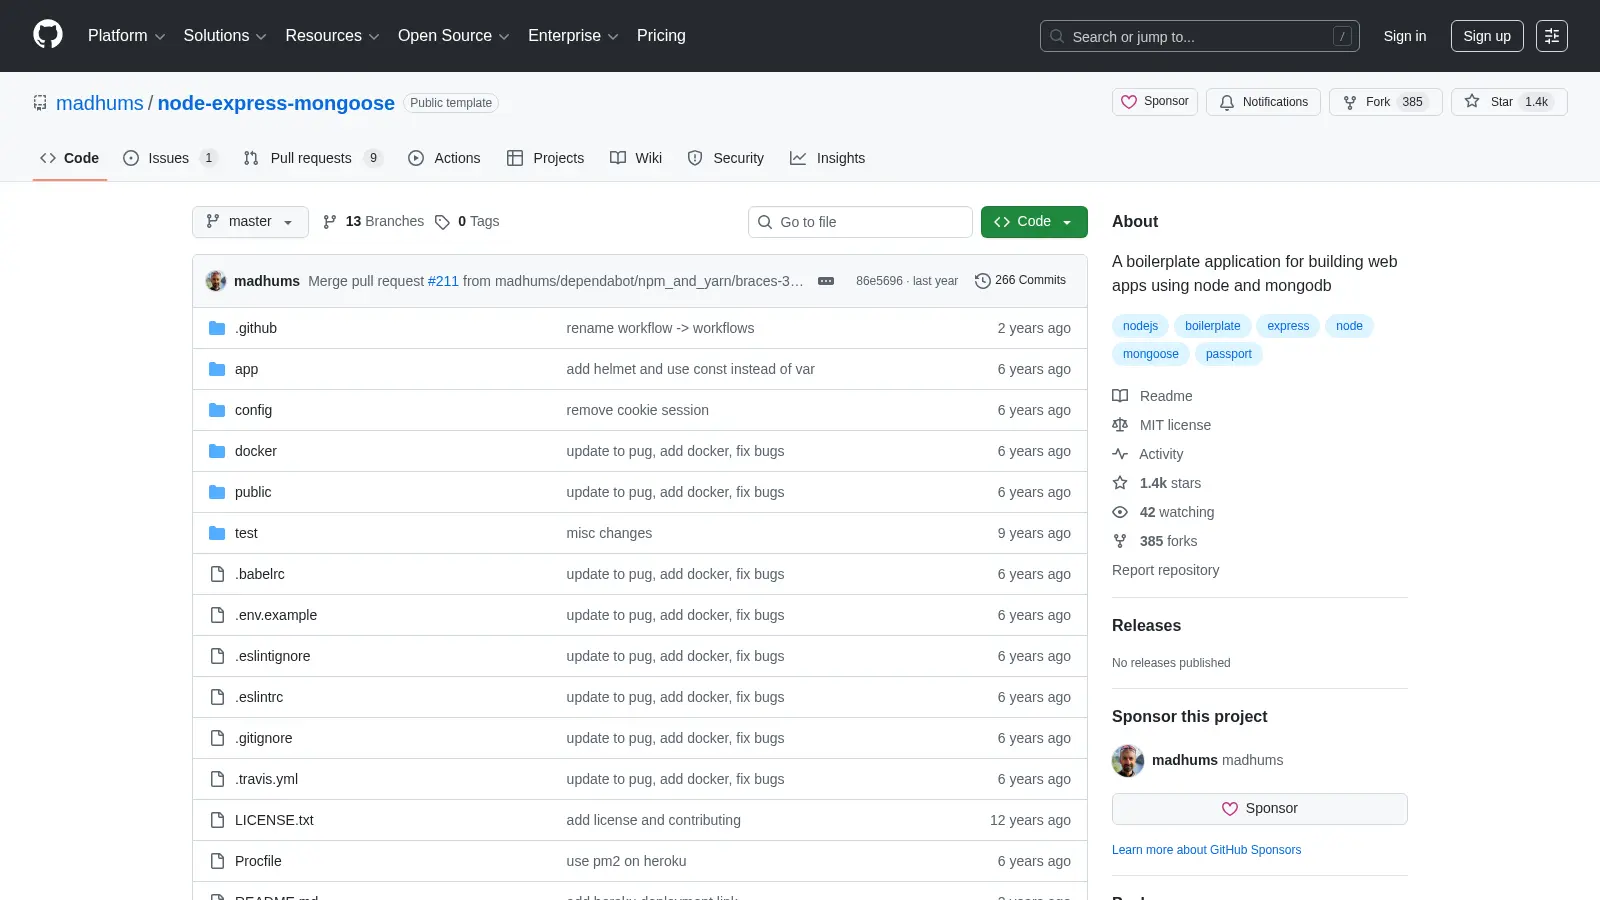Open the madhums owner link in breadcrumb

pos(100,103)
